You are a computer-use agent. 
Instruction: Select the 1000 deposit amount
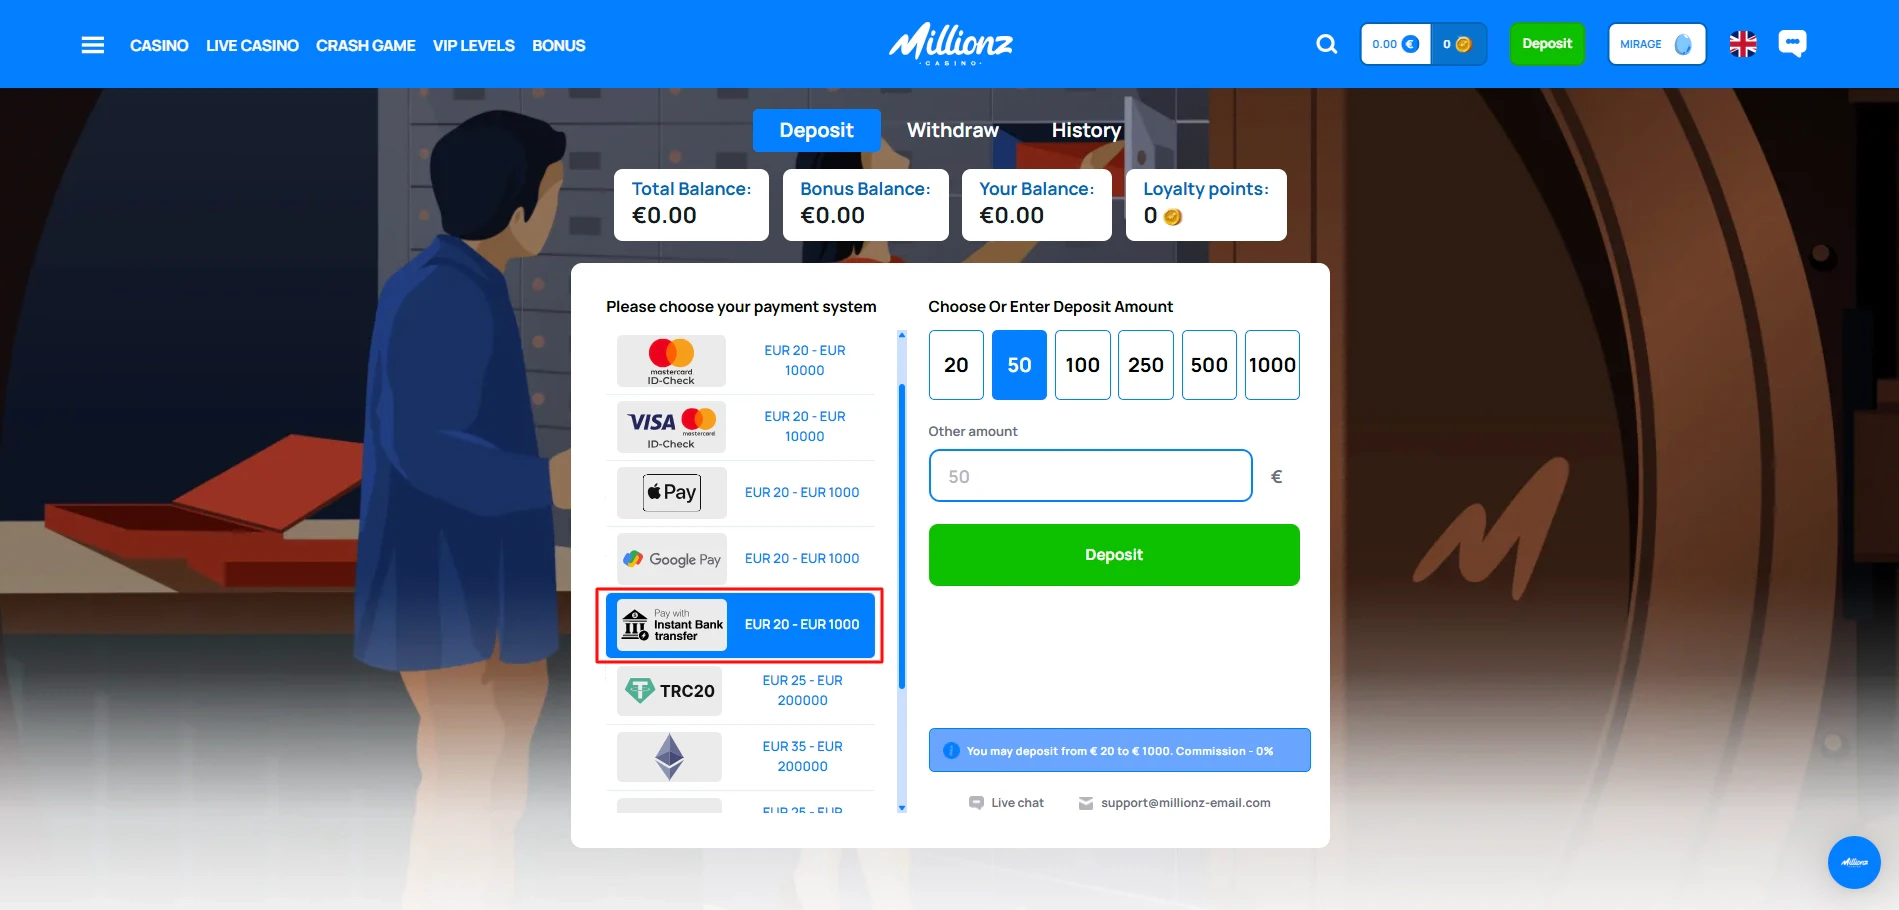coord(1272,365)
